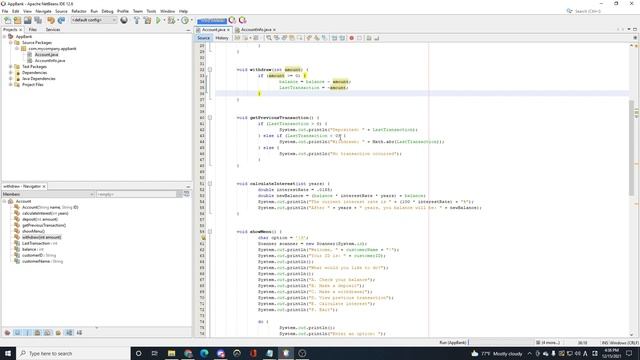Click the New Project toolbar icon
Viewport: 640px width, 360px height.
coord(18,20)
